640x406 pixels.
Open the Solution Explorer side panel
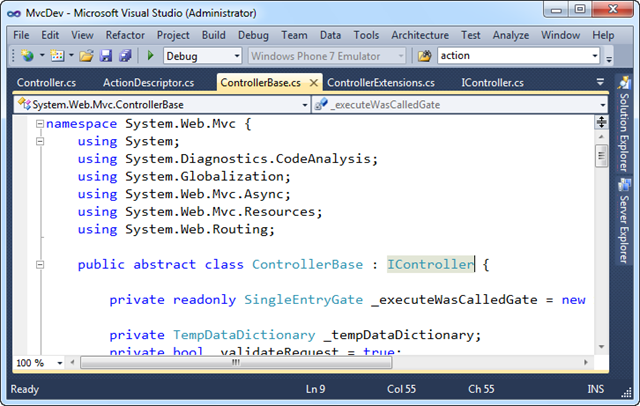624,123
